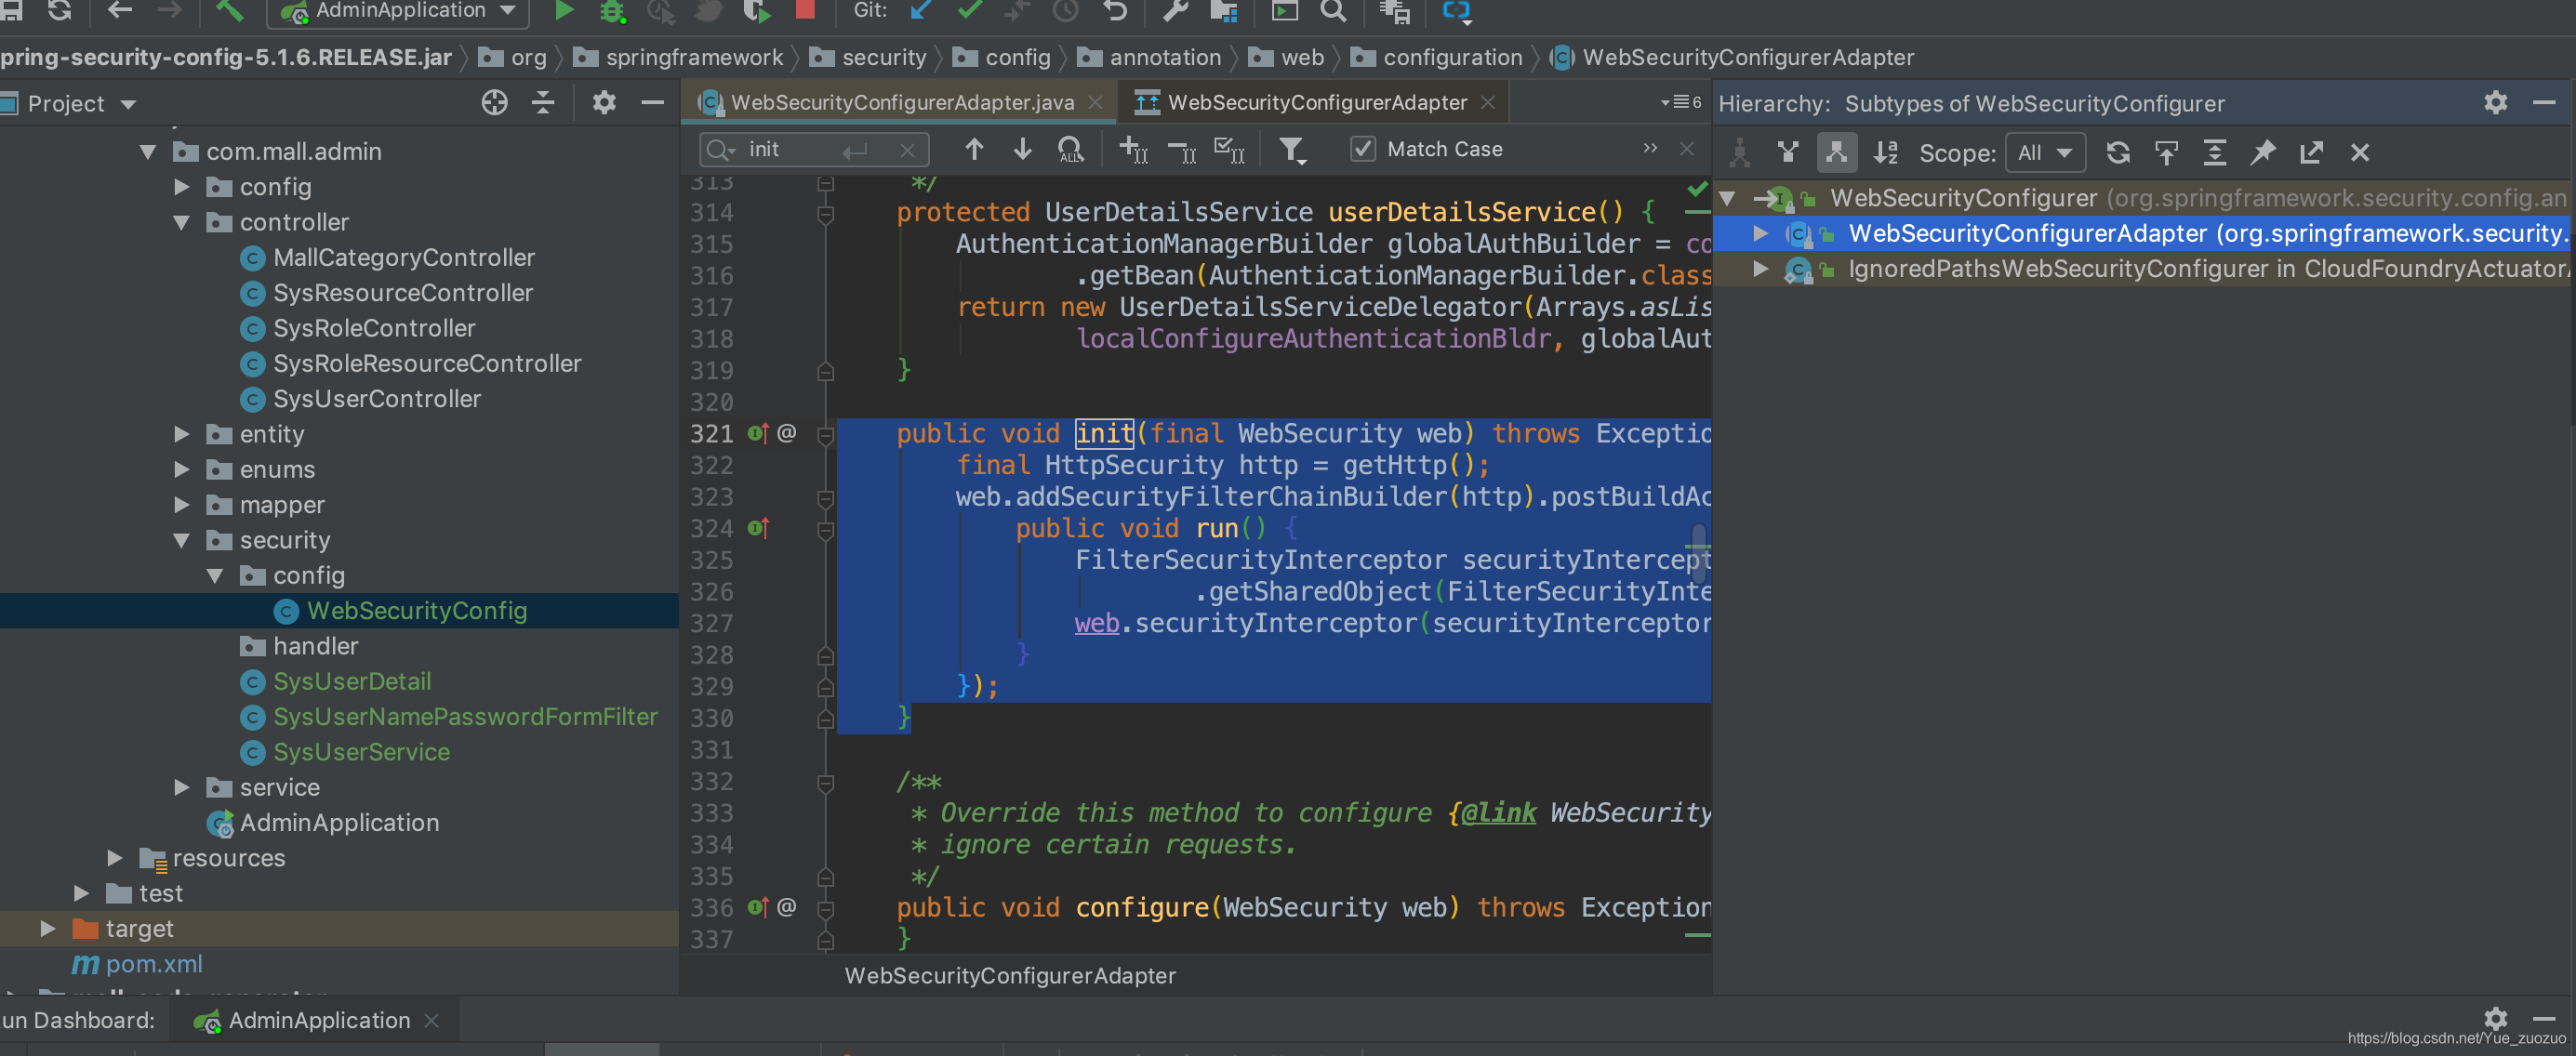Click the locate file in project icon
Image resolution: width=2576 pixels, height=1056 pixels.
(x=493, y=102)
